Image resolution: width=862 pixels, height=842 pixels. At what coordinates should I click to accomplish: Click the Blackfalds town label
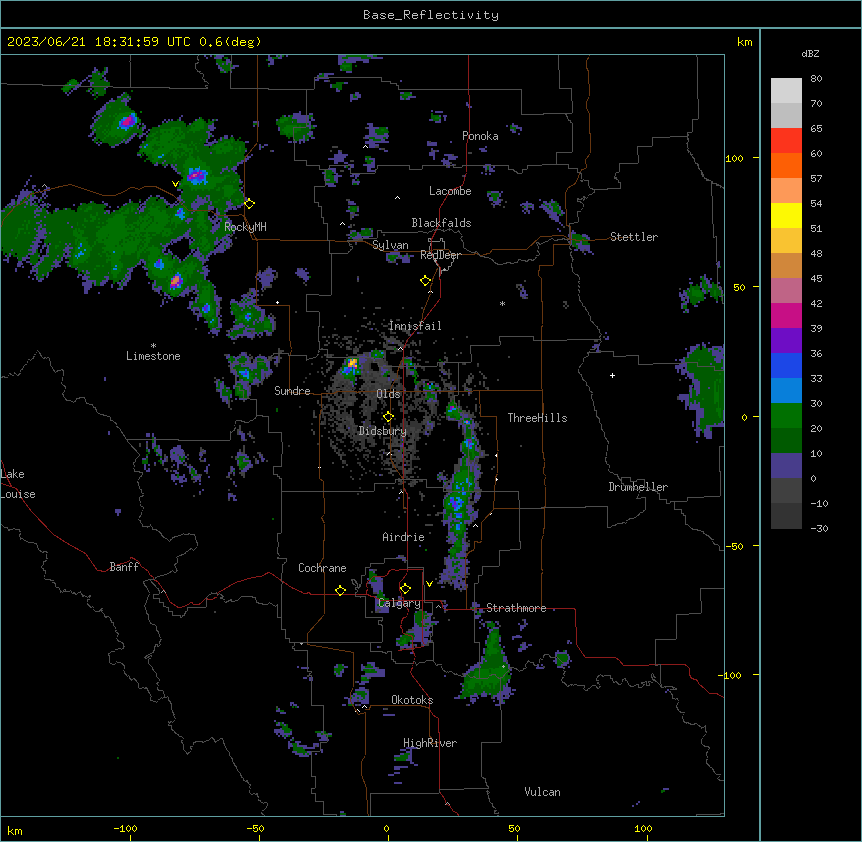441,223
